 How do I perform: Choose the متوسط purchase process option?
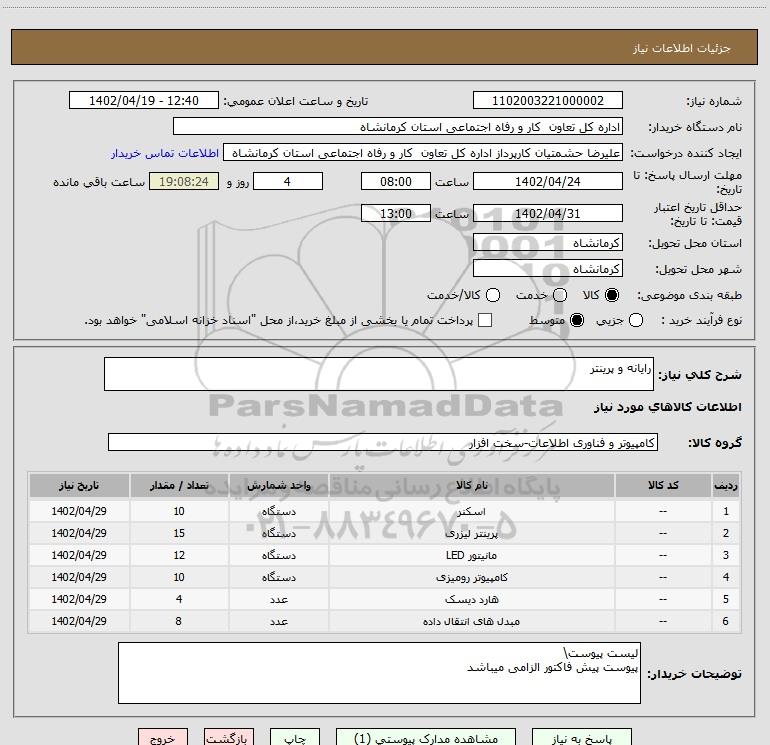tap(577, 320)
